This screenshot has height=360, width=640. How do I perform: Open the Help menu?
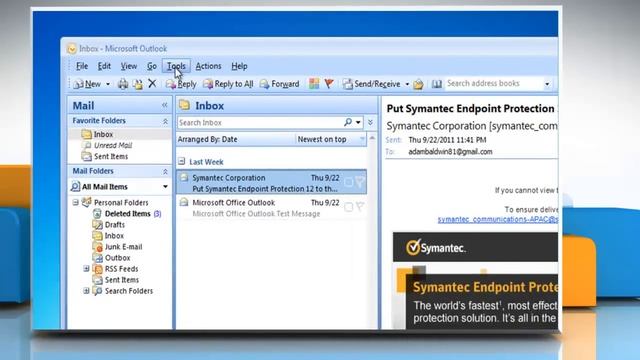[x=239, y=66]
